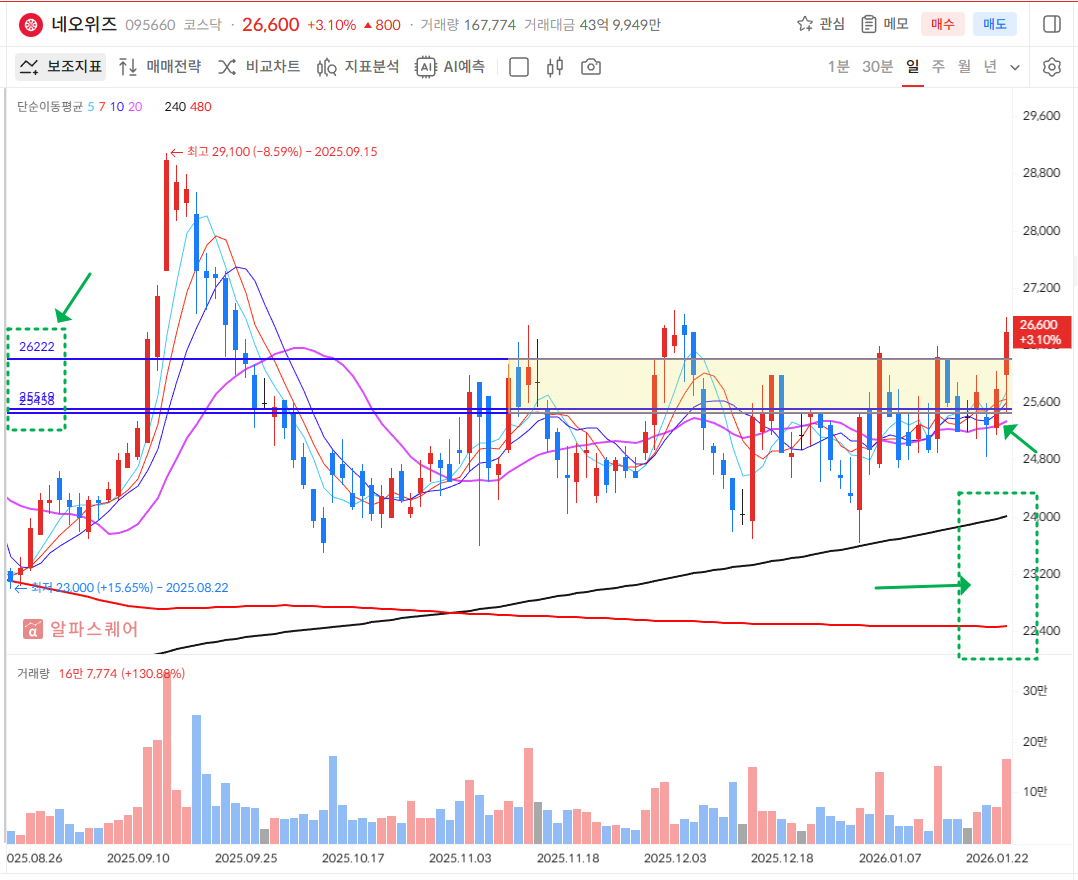
Task: Expand the timeframe chevron dropdown
Action: (x=1015, y=67)
